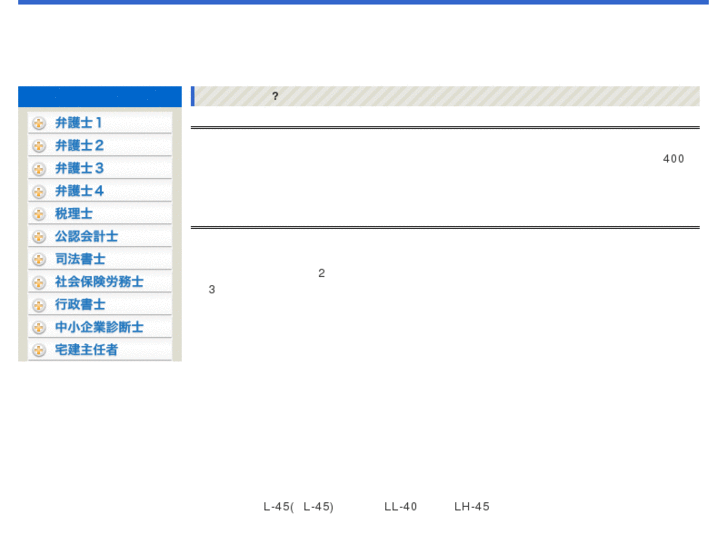The image size is (727, 545).
Task: Click the number 400 in the article
Action: (673, 159)
